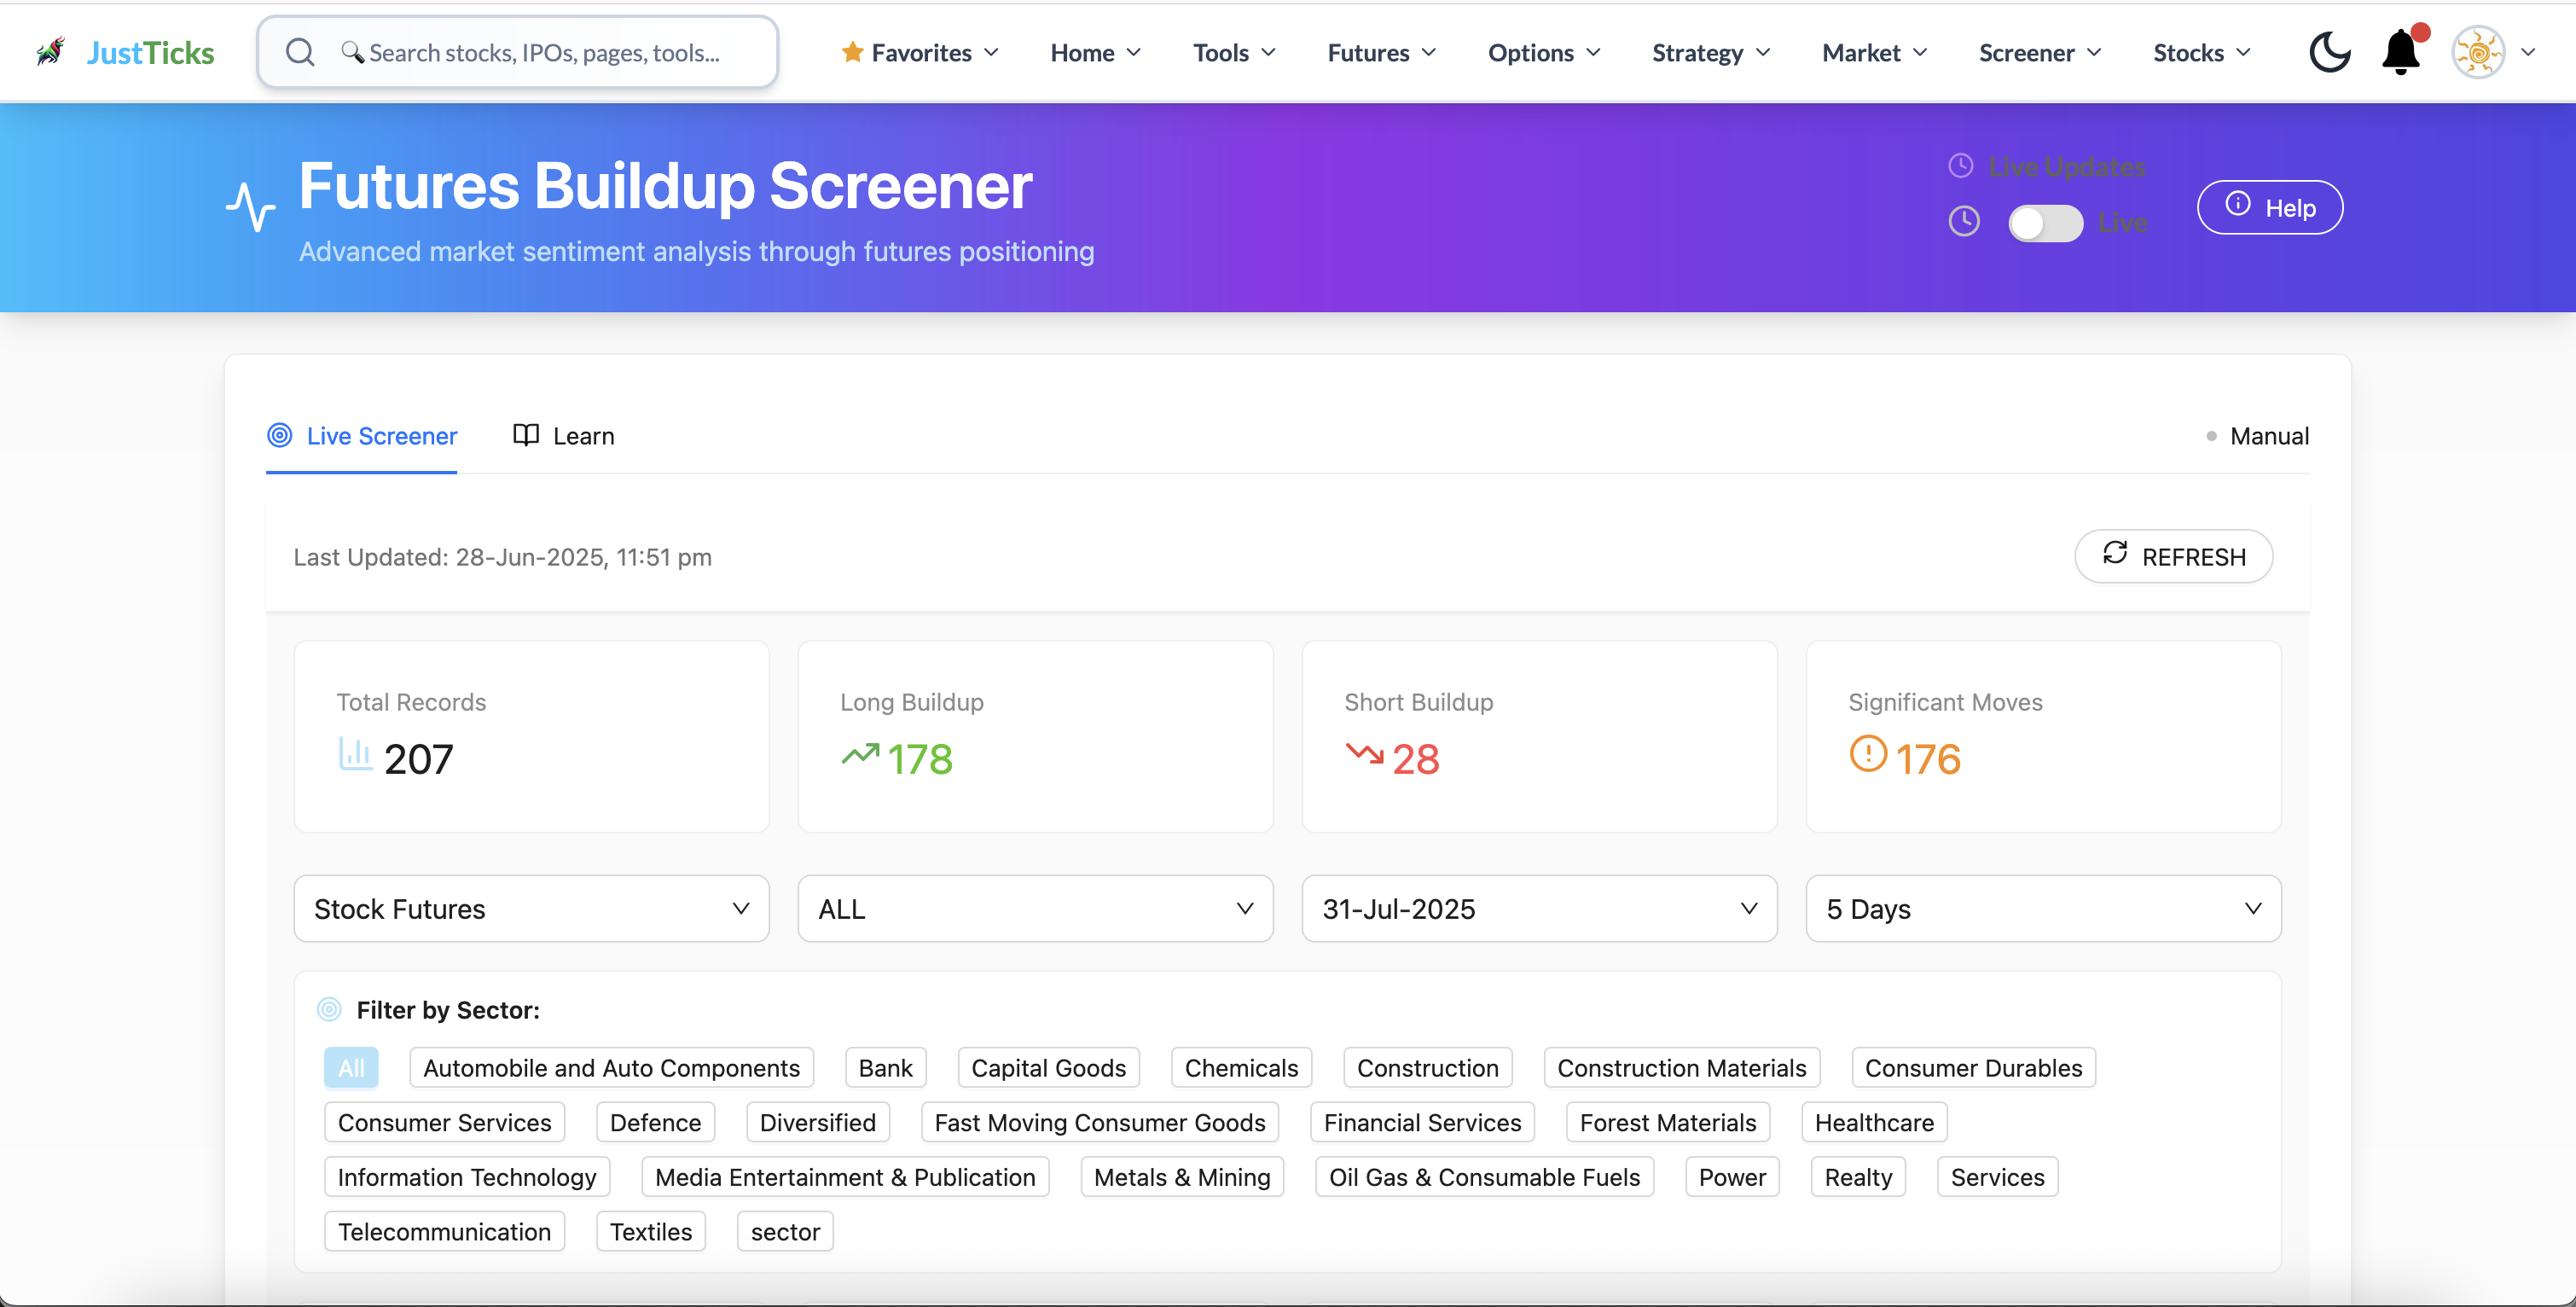Viewport: 2576px width, 1307px height.
Task: Click the search stocks input field
Action: [518, 52]
